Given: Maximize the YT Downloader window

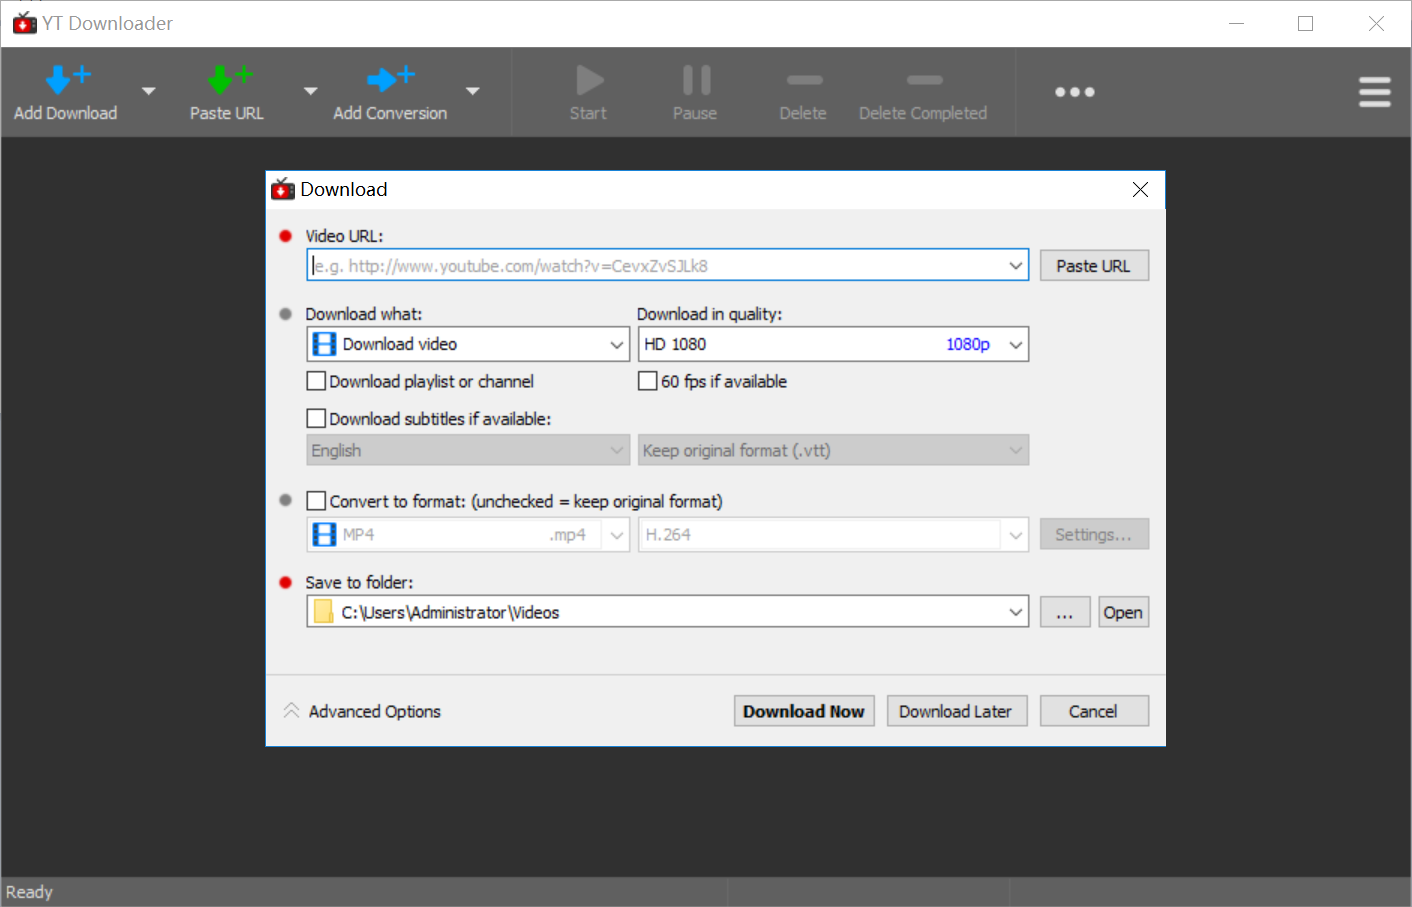Looking at the screenshot, I should pyautogui.click(x=1306, y=23).
